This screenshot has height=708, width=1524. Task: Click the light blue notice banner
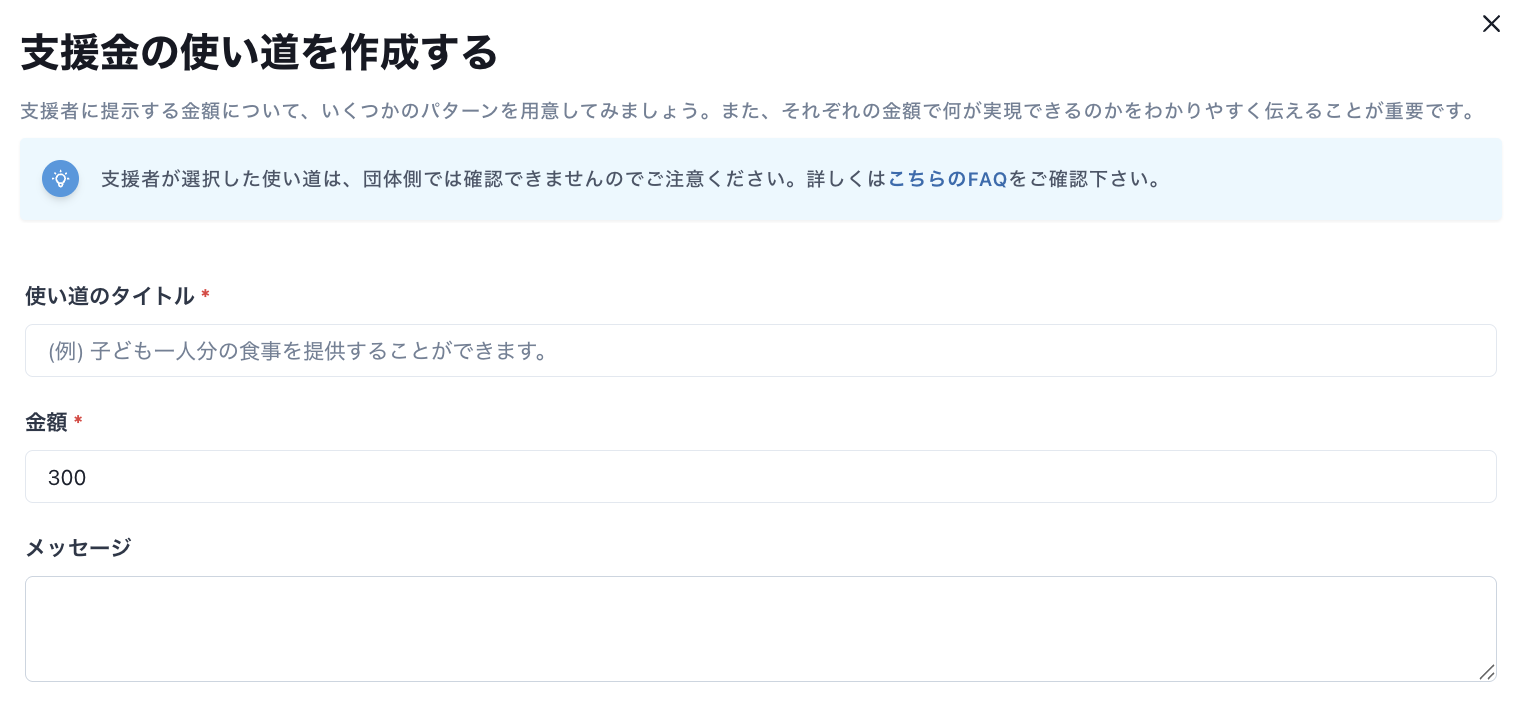pyautogui.click(x=760, y=179)
